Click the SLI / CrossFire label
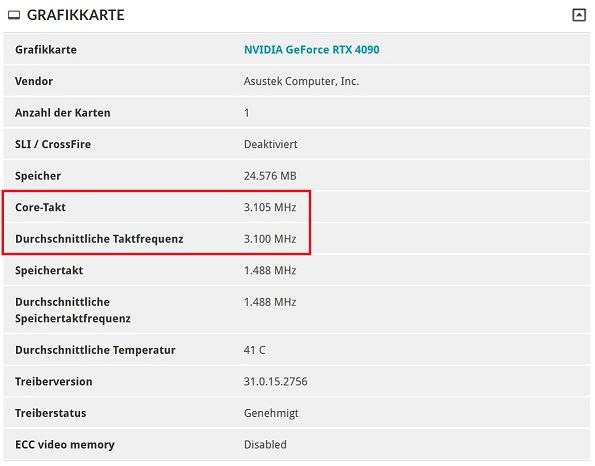The width and height of the screenshot is (595, 466). [53, 144]
